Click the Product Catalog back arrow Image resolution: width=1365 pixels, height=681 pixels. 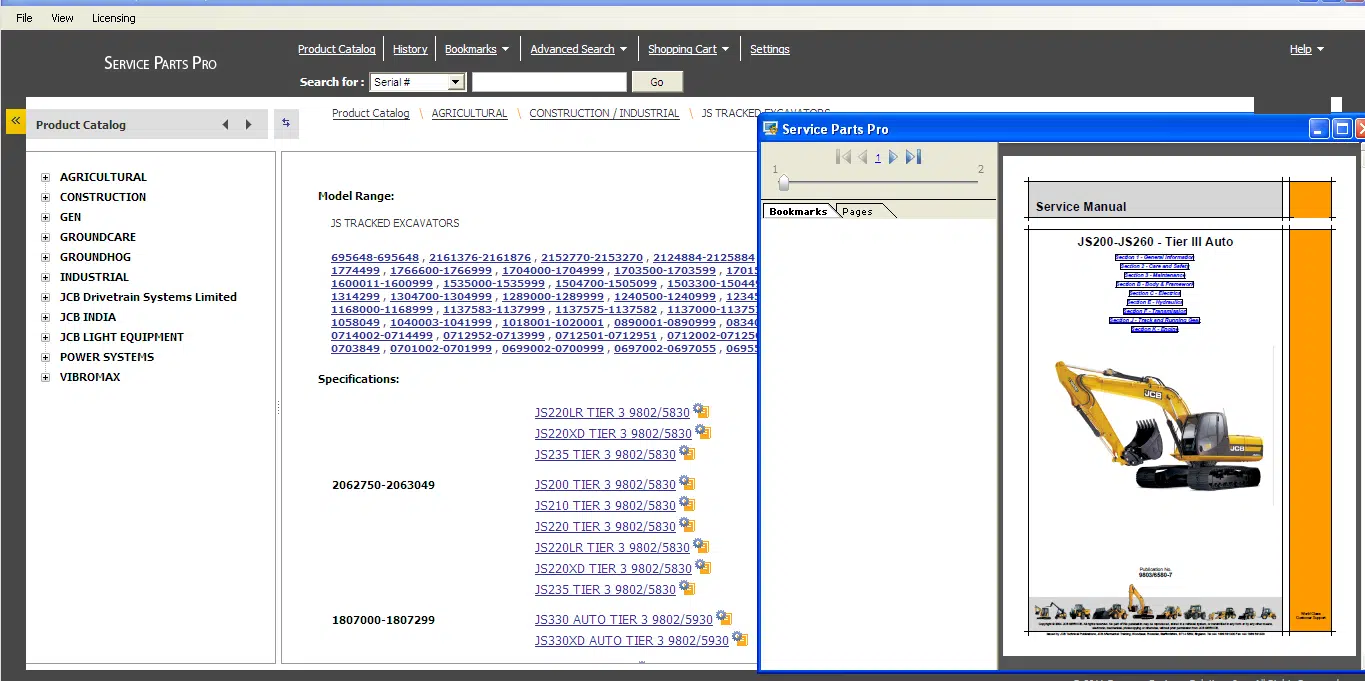pos(225,125)
